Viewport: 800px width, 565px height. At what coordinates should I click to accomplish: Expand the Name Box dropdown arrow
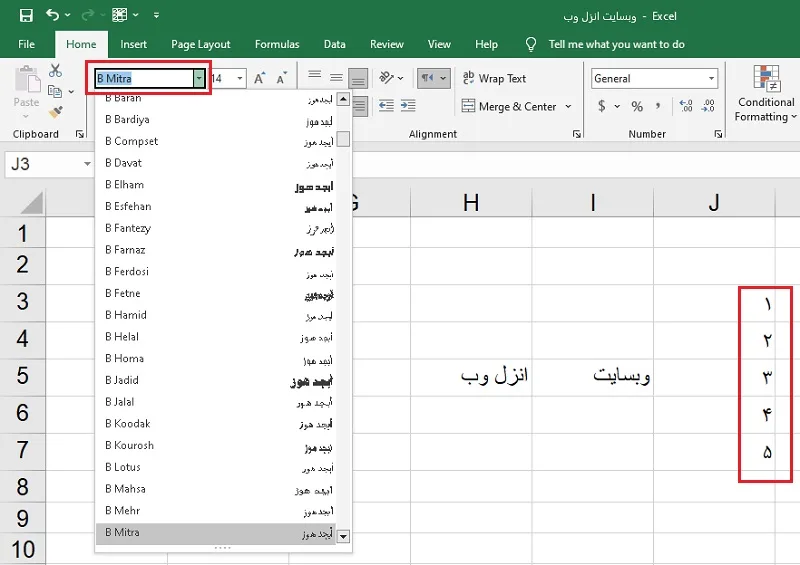87,164
